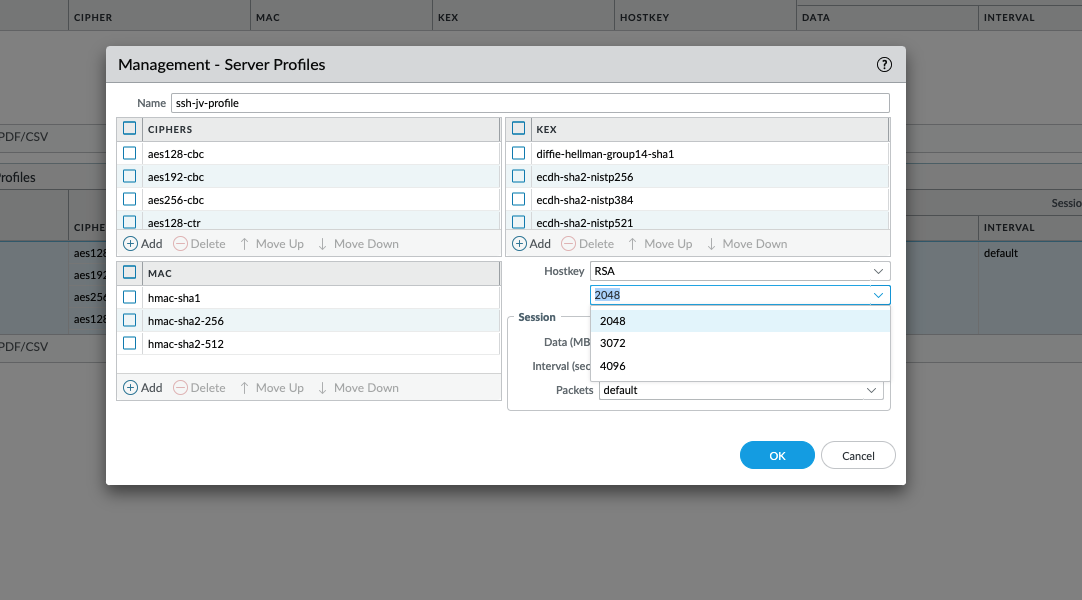Click Add icon under KEX list
This screenshot has height=600, width=1082.
pos(520,244)
